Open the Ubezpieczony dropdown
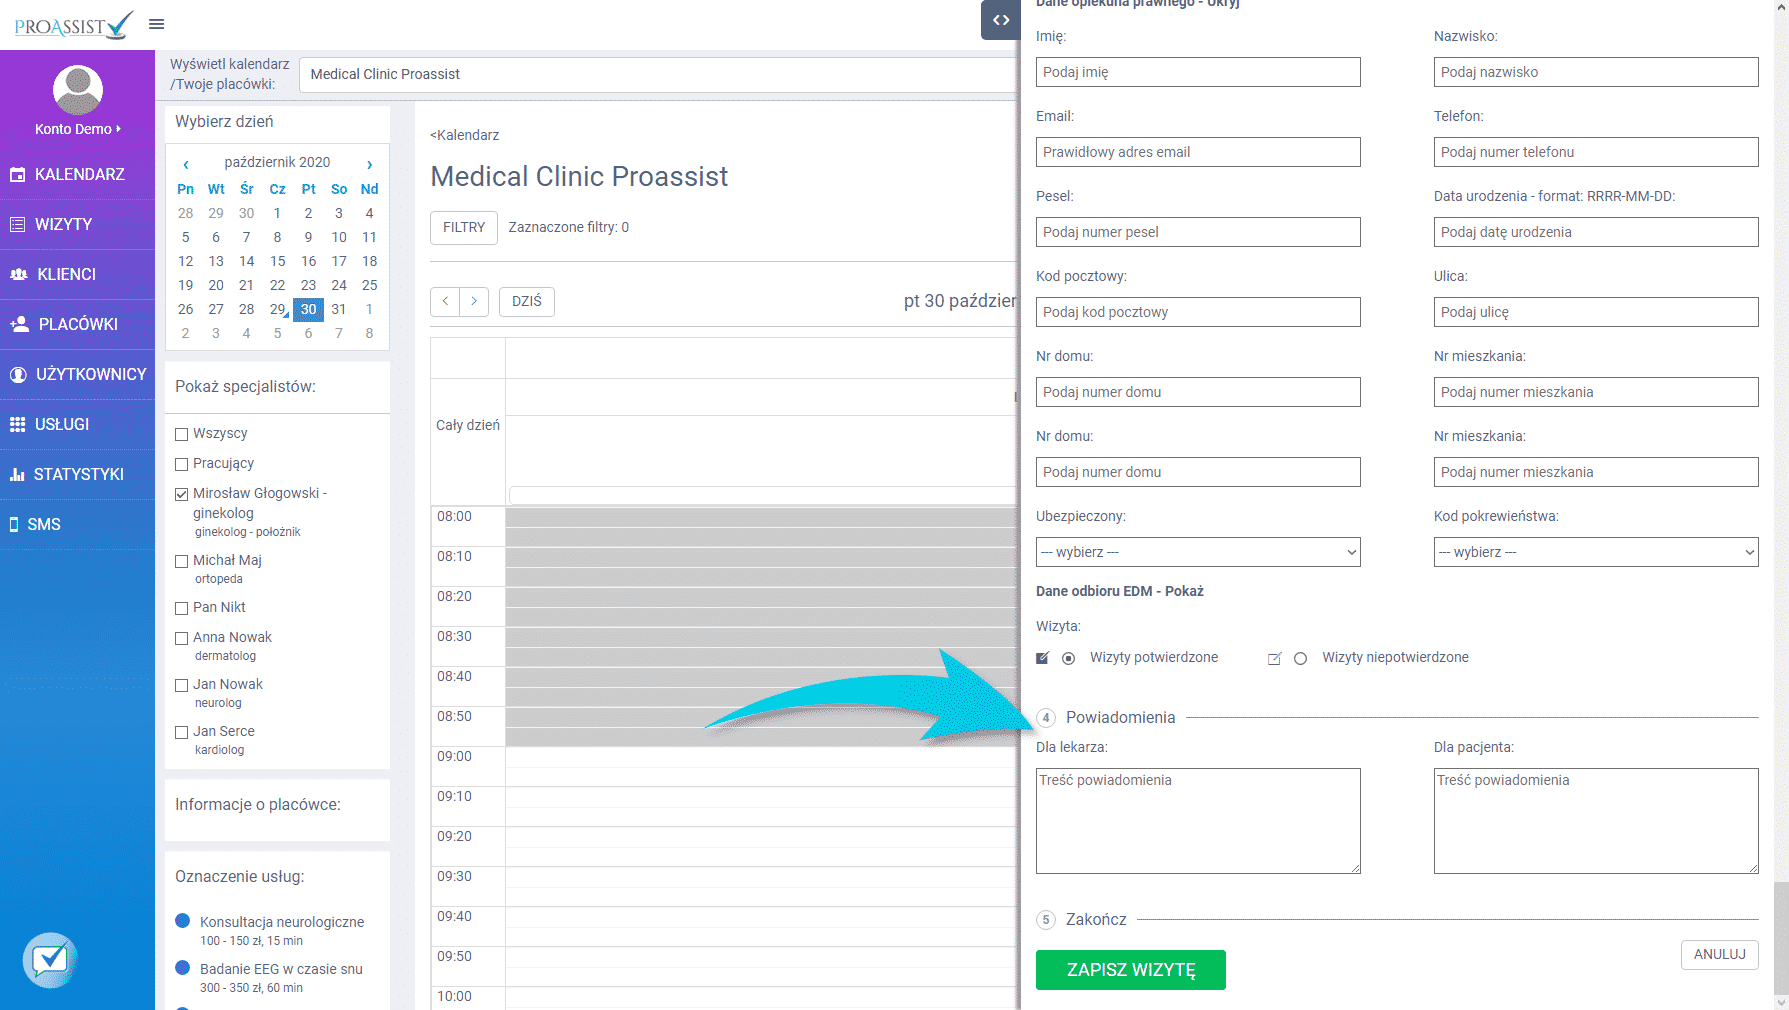Screen dimensions: 1789x1010 (1198, 552)
